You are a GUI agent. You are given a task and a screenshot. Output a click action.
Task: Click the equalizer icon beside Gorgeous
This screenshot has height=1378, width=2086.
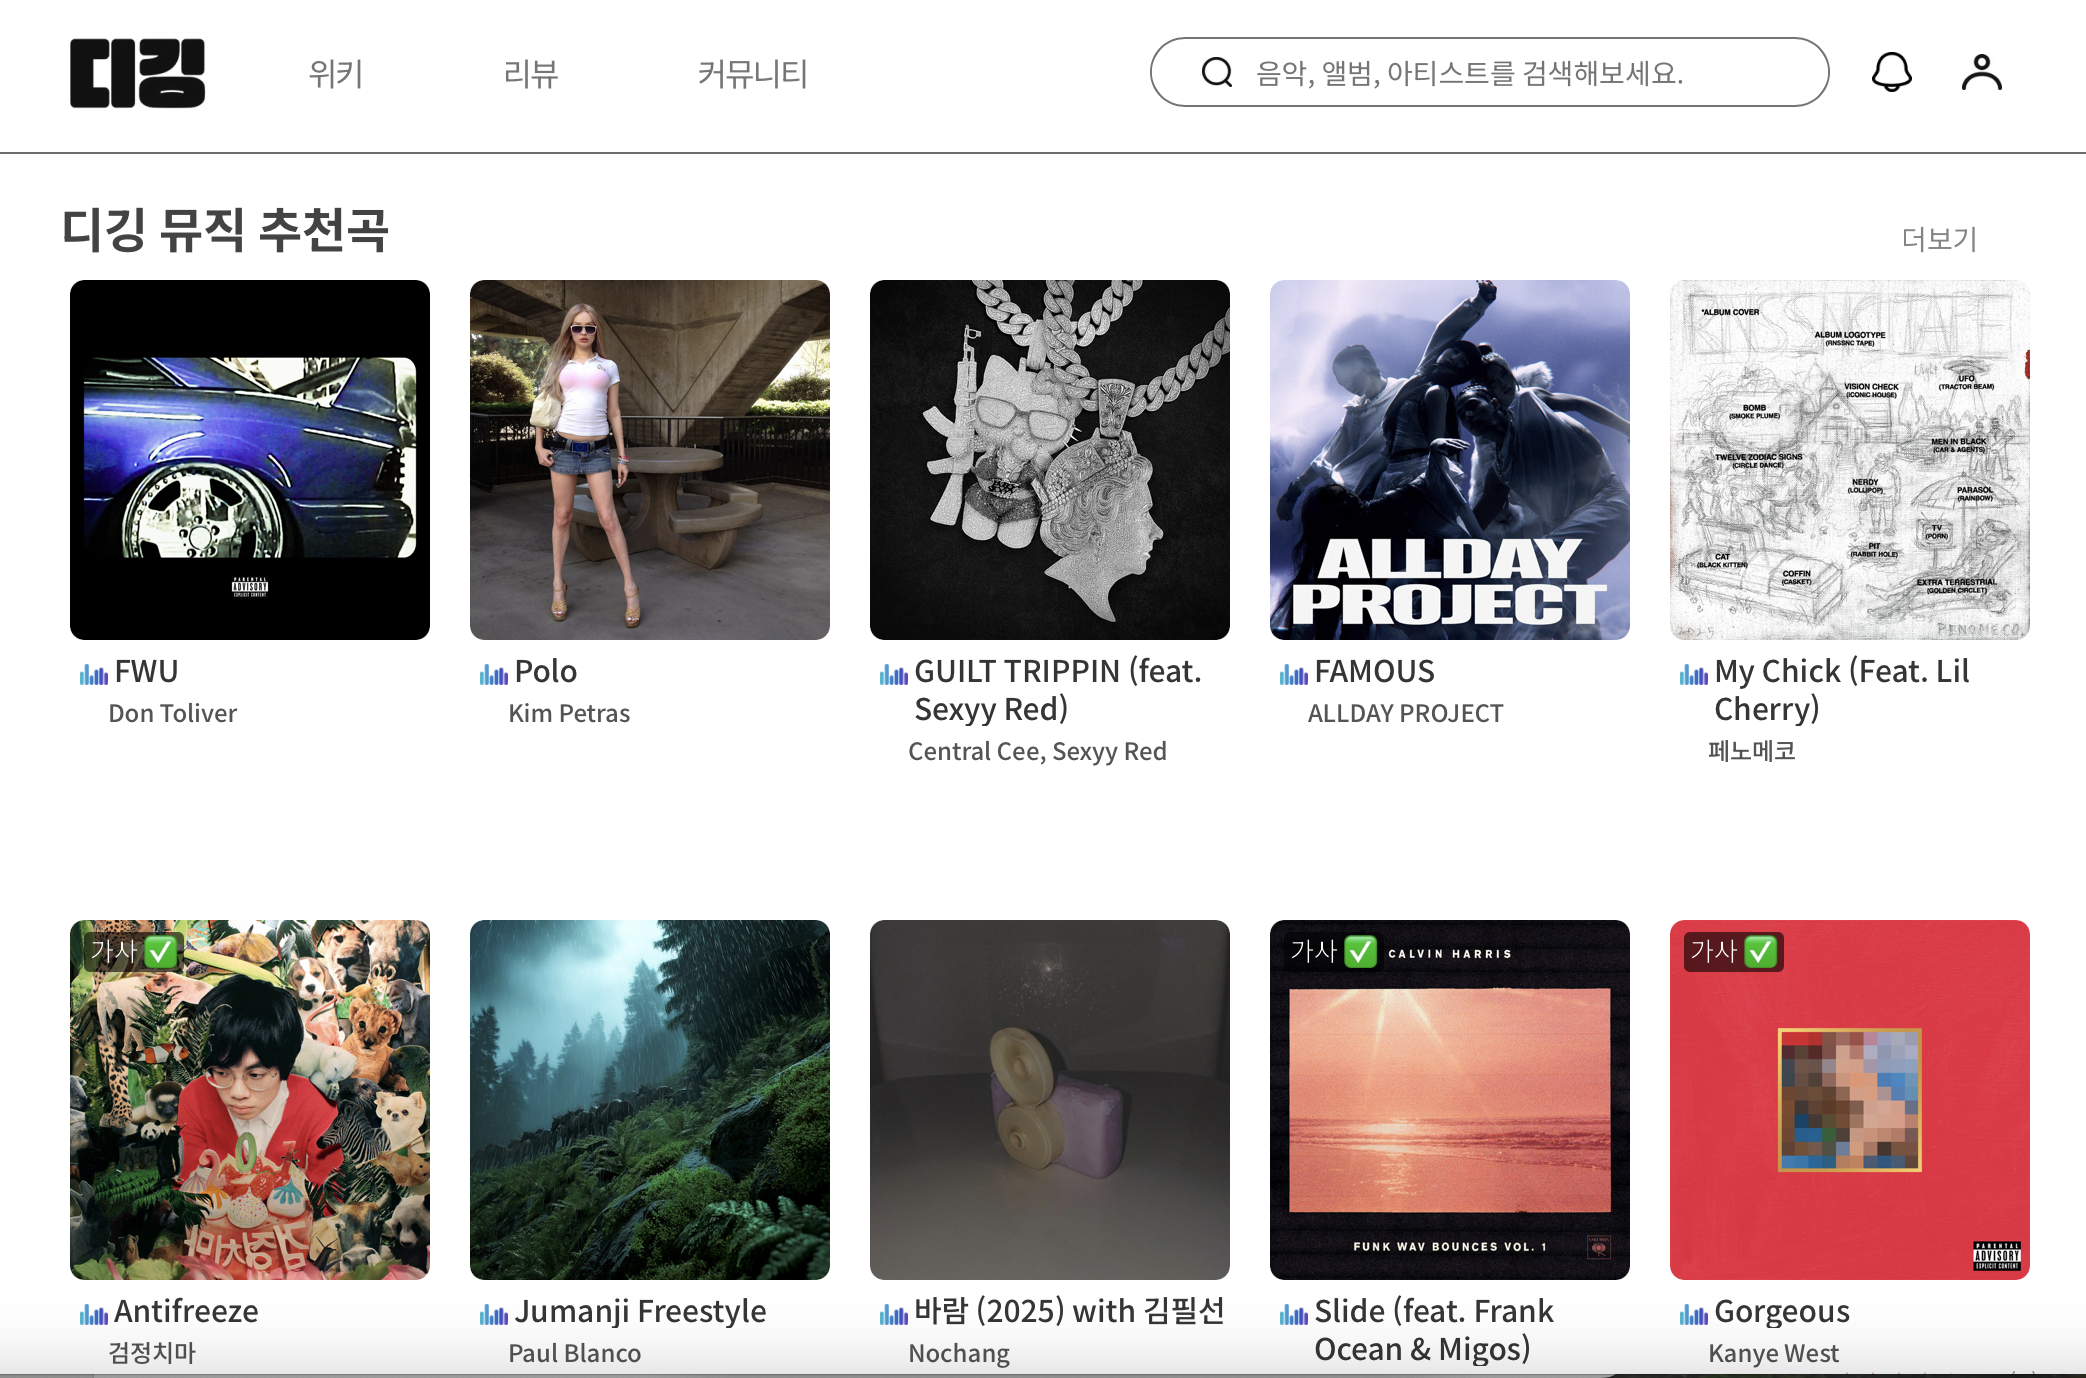[x=1694, y=1315]
